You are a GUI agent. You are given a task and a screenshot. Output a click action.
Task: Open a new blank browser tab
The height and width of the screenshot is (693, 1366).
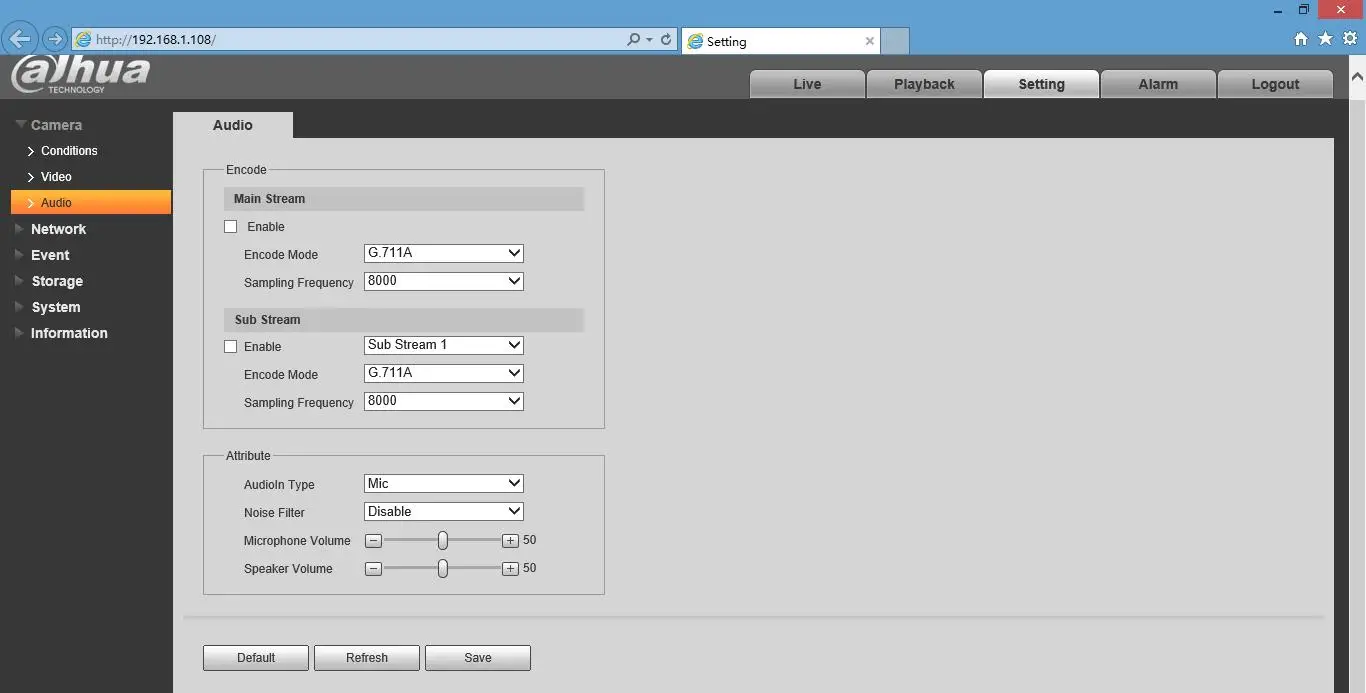point(896,41)
